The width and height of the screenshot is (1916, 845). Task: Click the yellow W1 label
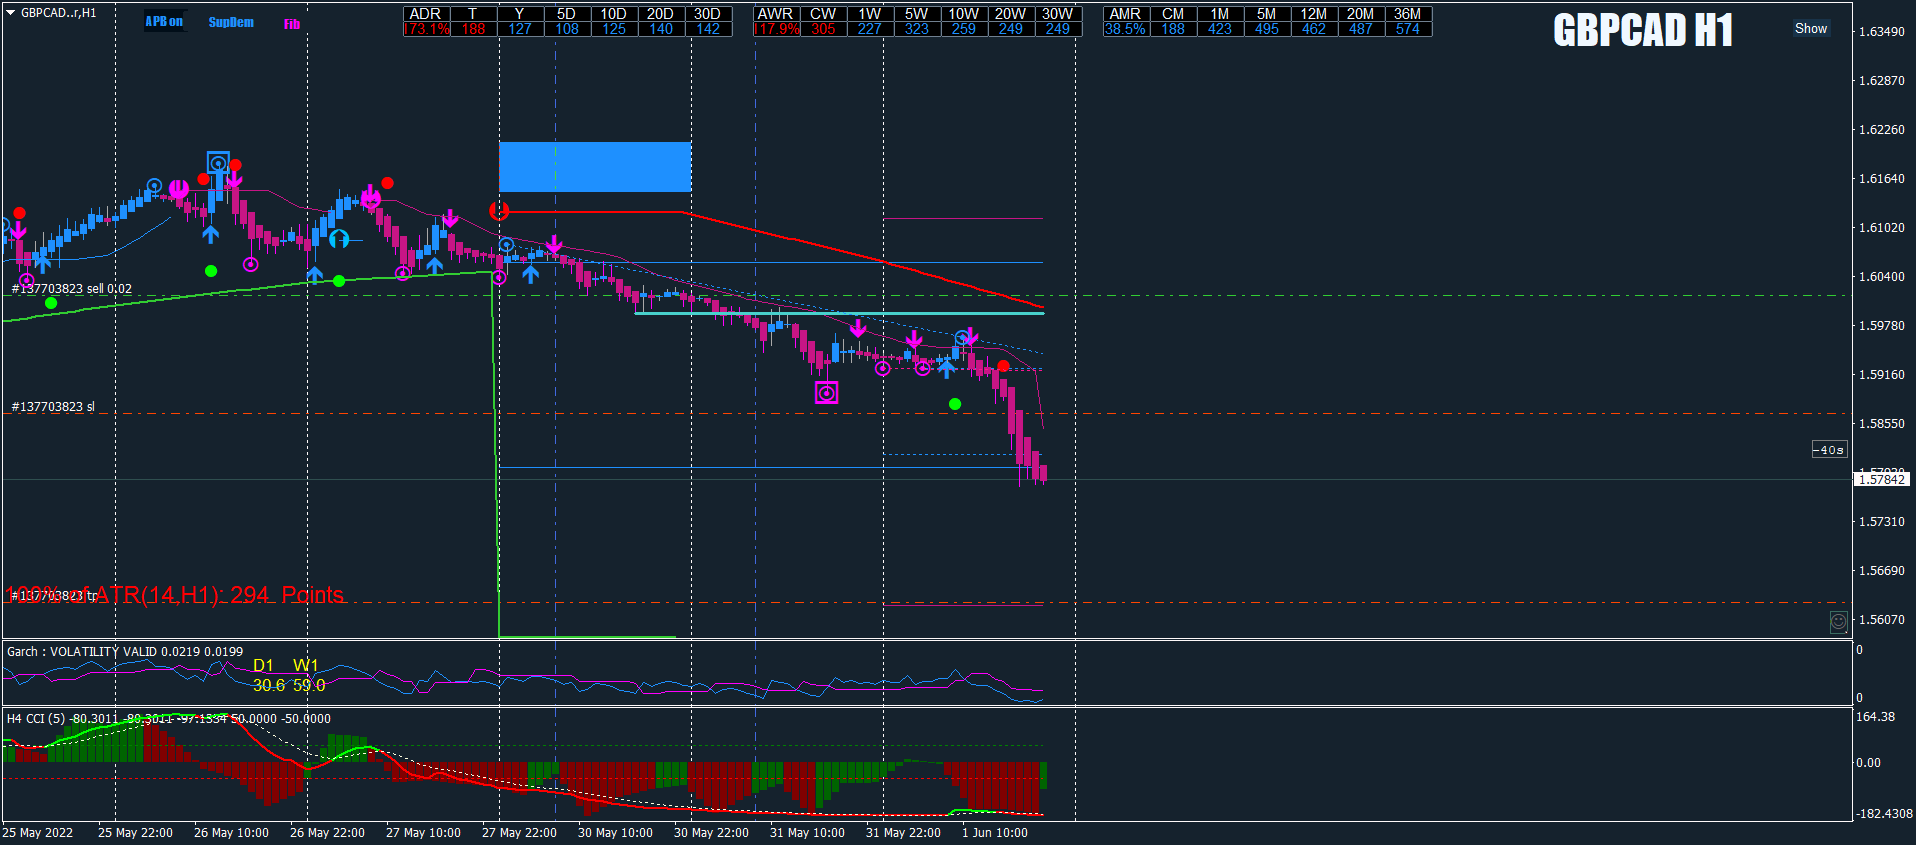(305, 666)
